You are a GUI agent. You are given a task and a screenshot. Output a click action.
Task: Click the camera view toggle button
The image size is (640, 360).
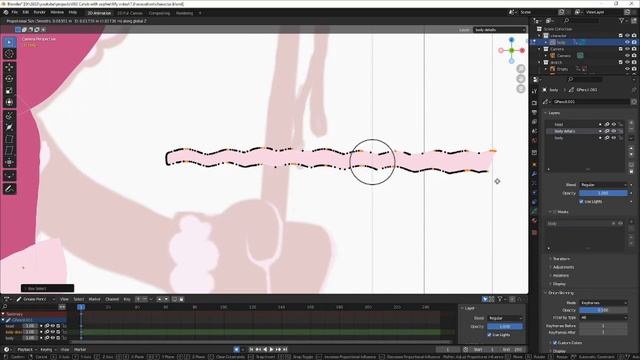click(x=521, y=89)
